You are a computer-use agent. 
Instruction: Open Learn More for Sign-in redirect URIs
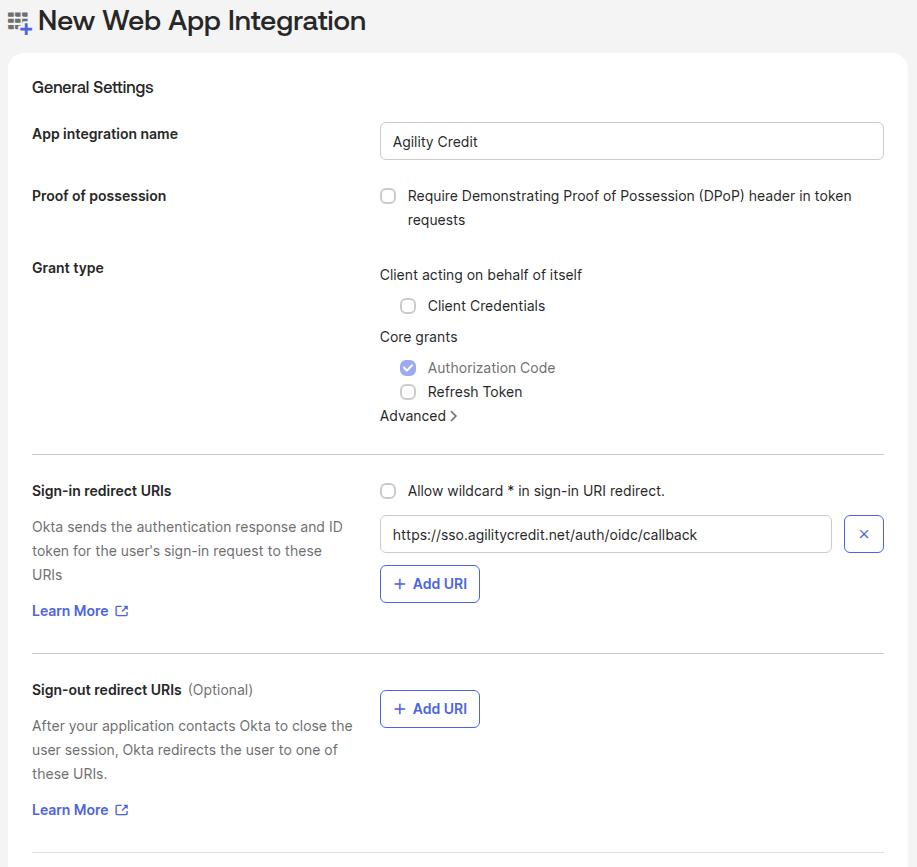70,611
